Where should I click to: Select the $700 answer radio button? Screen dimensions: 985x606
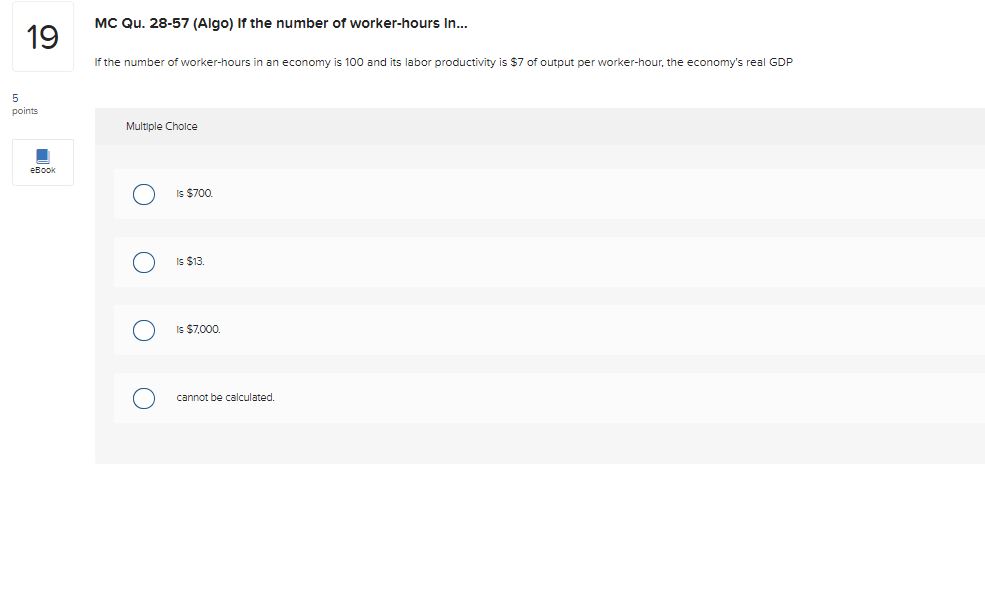[144, 194]
